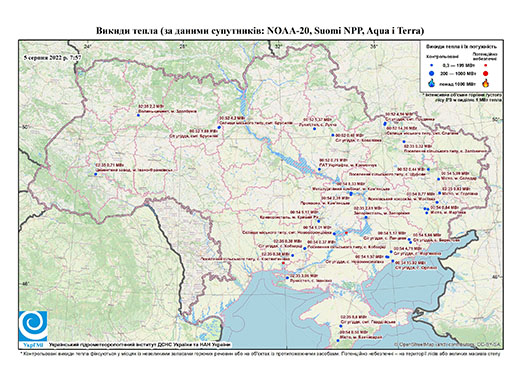Select the blue marker near Ivanivka on coast
Image resolution: width=520 pixels, height=368 pixels.
point(287,277)
